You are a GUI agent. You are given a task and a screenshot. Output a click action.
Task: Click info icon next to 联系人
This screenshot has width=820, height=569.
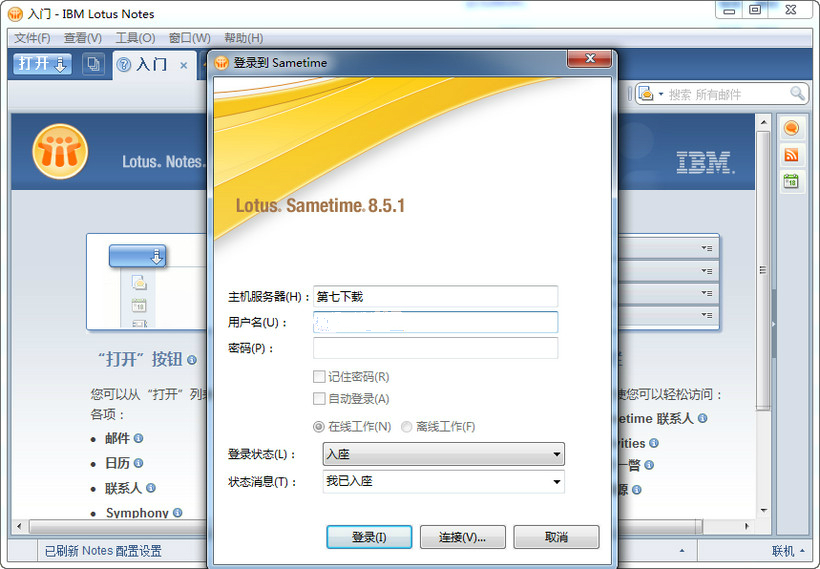coord(151,488)
